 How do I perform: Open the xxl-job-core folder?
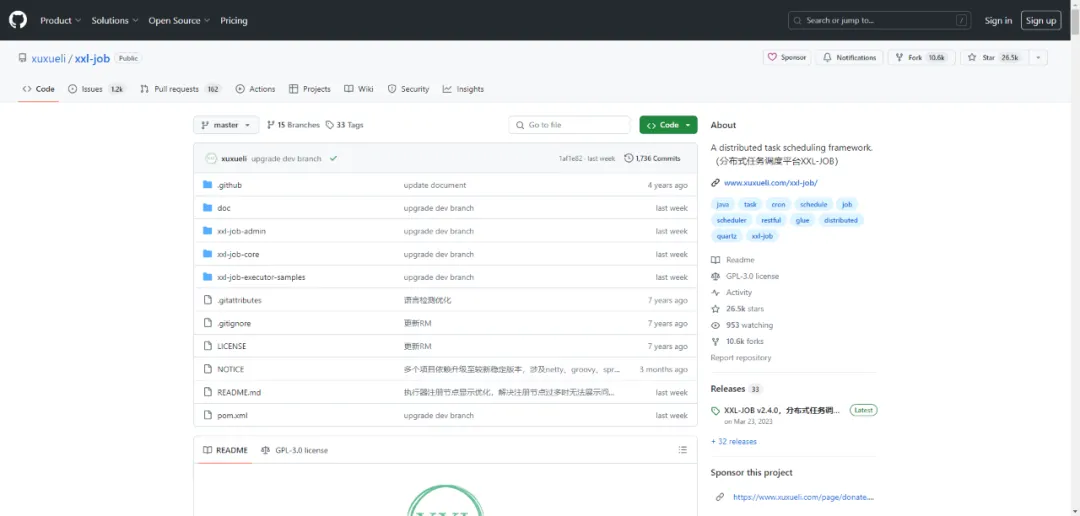(238, 254)
